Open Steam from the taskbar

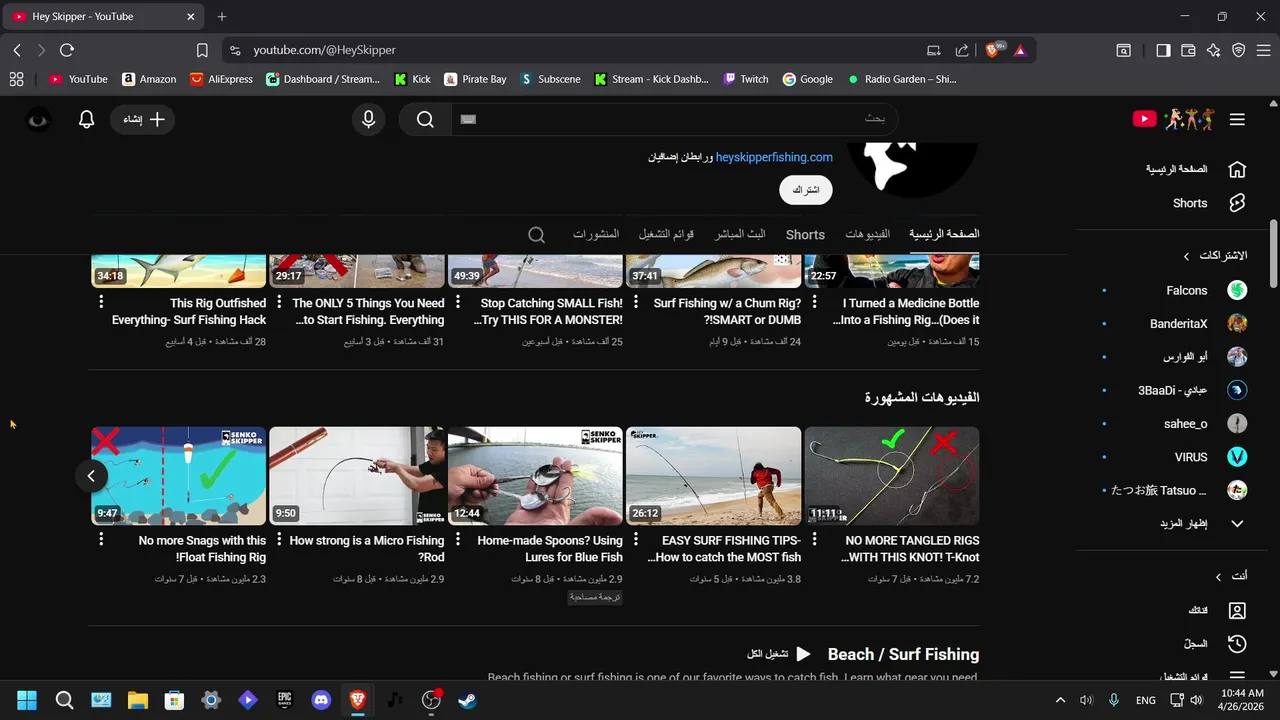point(467,700)
